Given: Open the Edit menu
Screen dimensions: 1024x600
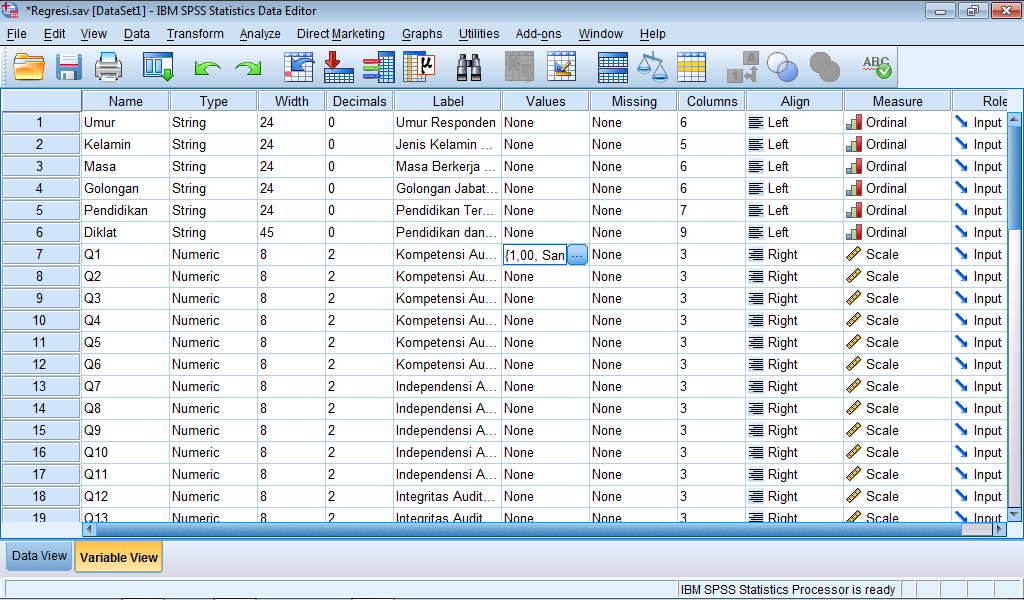Looking at the screenshot, I should (54, 34).
